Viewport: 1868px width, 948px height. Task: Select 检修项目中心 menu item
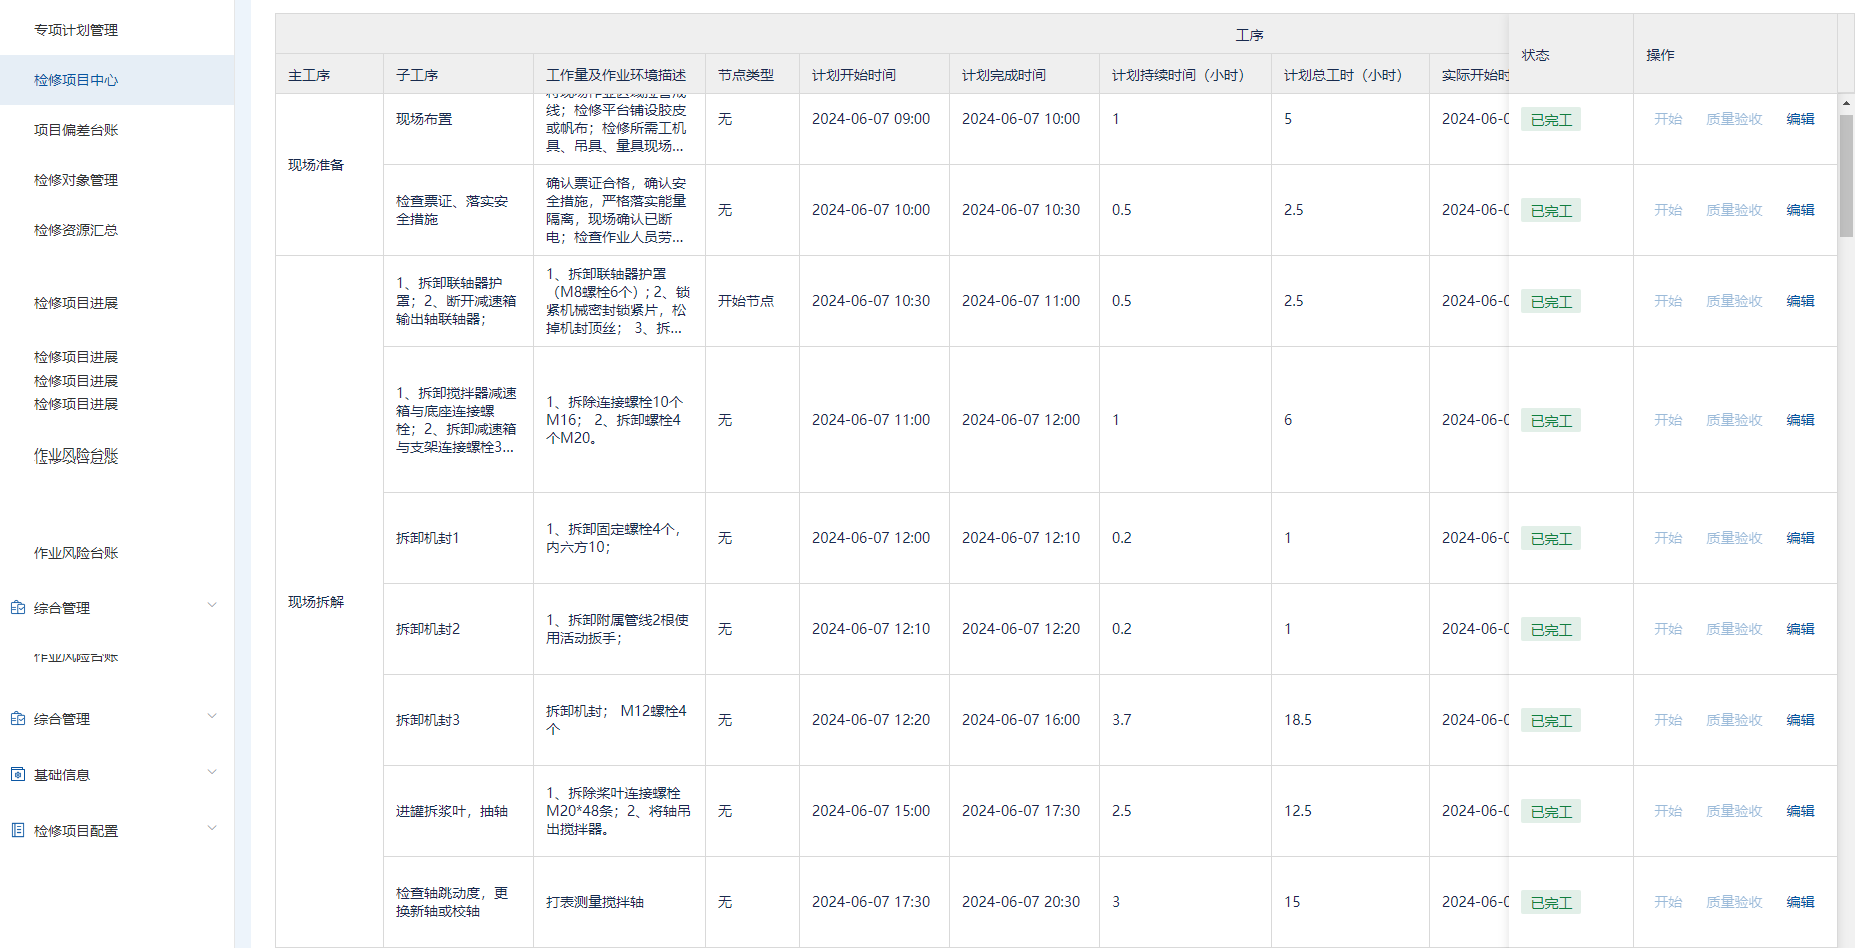point(76,80)
